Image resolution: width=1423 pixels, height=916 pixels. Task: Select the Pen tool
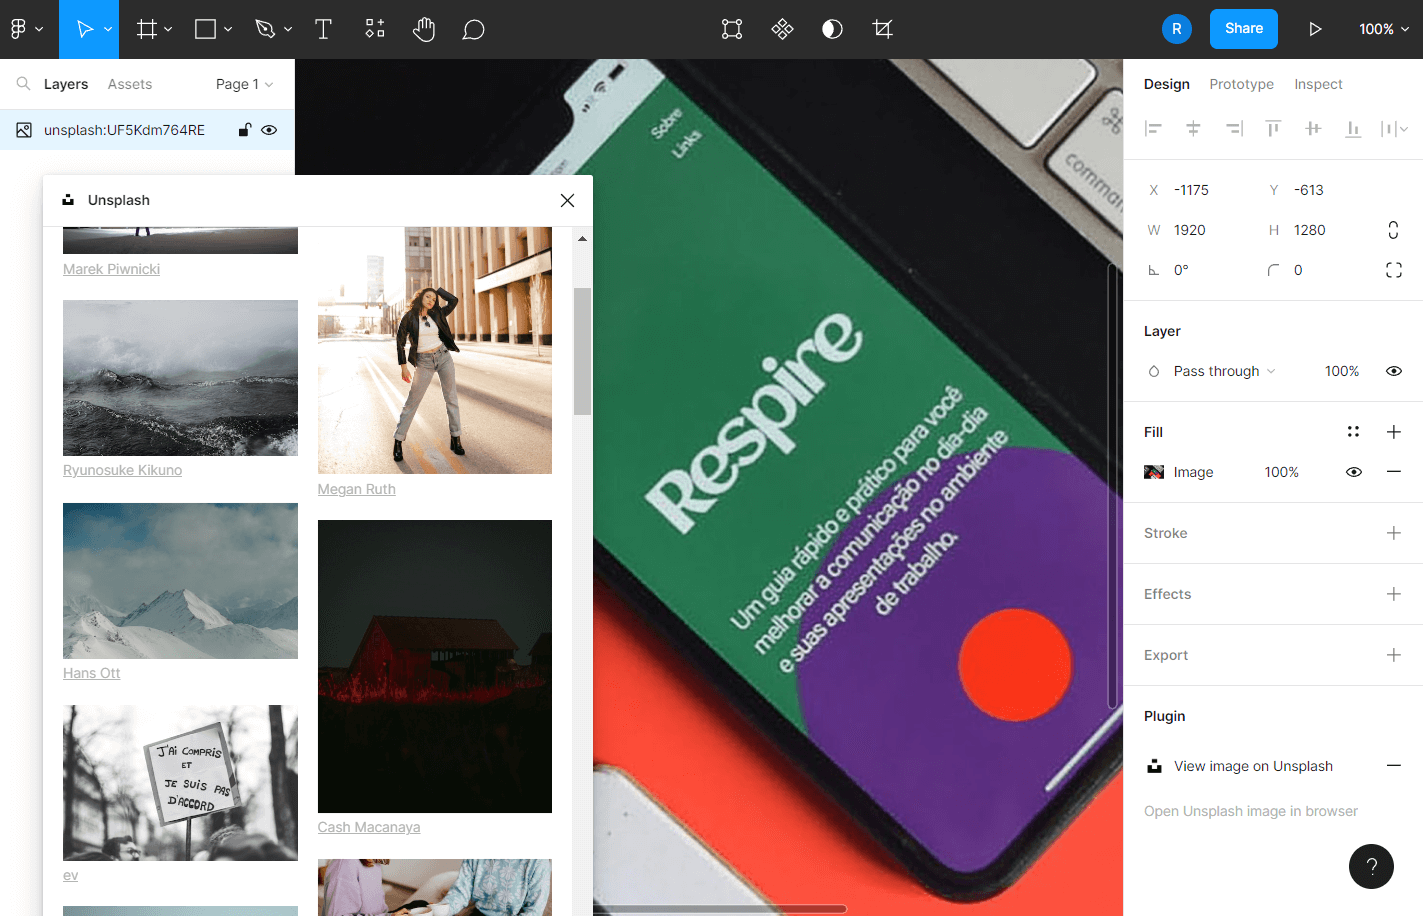pos(265,29)
